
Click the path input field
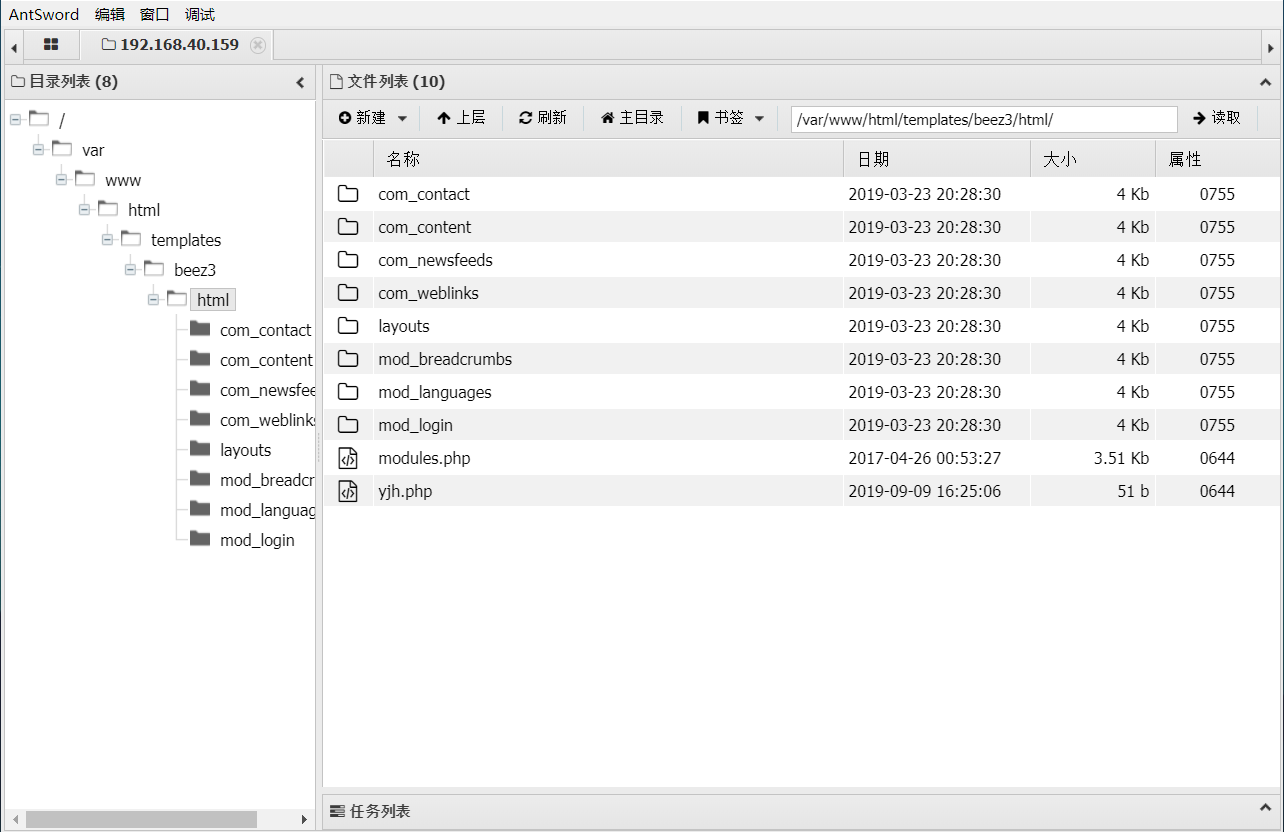(x=984, y=119)
